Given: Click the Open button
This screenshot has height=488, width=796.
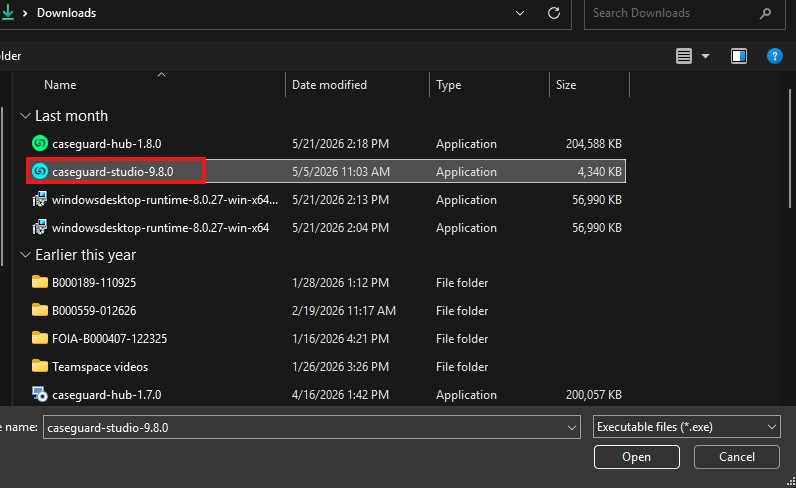Looking at the screenshot, I should (x=637, y=457).
